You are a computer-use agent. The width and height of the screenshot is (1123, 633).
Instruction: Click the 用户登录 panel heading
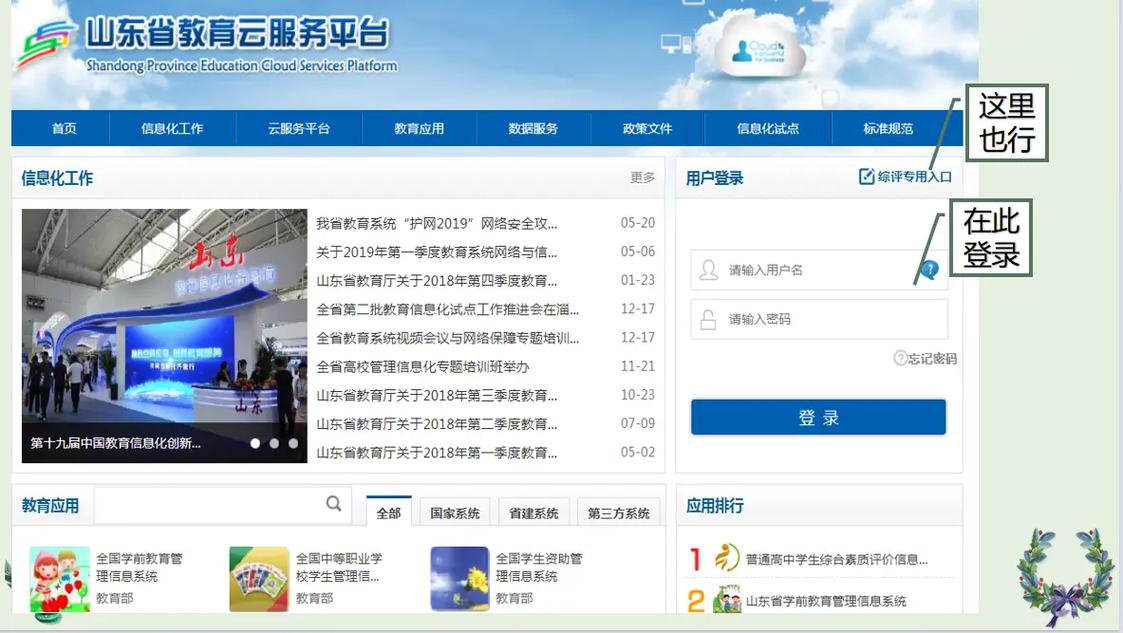714,178
